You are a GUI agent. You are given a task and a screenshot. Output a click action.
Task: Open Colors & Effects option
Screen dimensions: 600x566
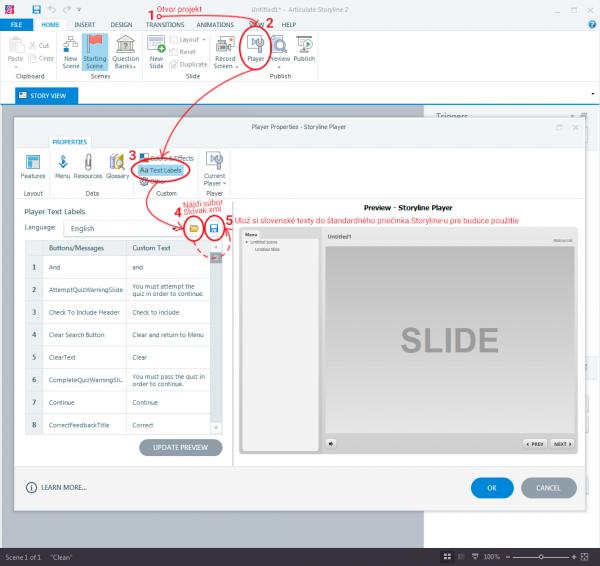point(166,158)
